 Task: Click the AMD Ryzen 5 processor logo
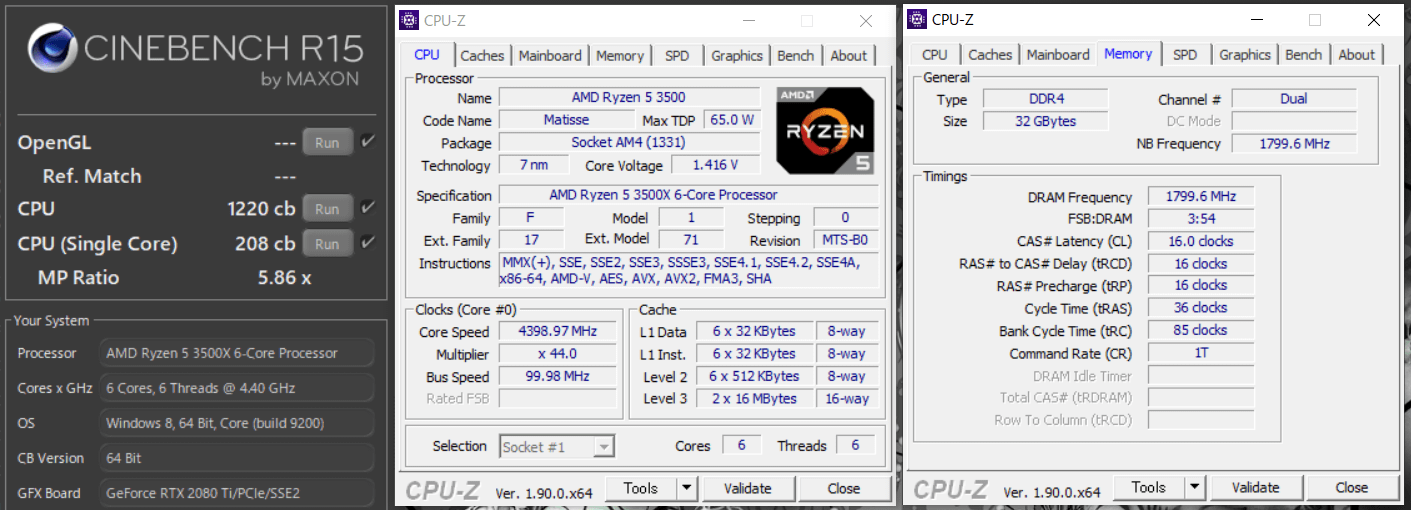click(x=826, y=129)
